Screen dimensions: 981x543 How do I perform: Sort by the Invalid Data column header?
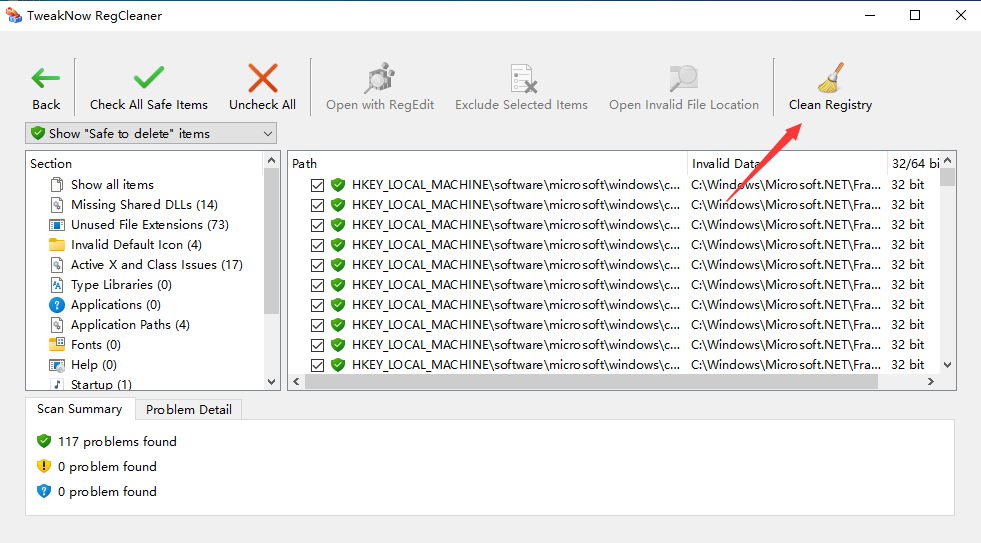(x=787, y=163)
